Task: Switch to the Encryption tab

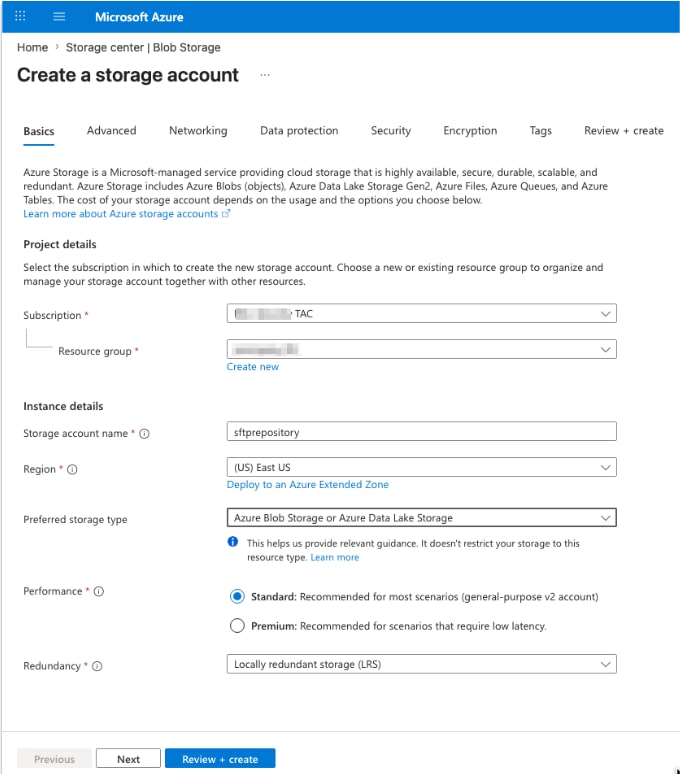Action: point(470,131)
